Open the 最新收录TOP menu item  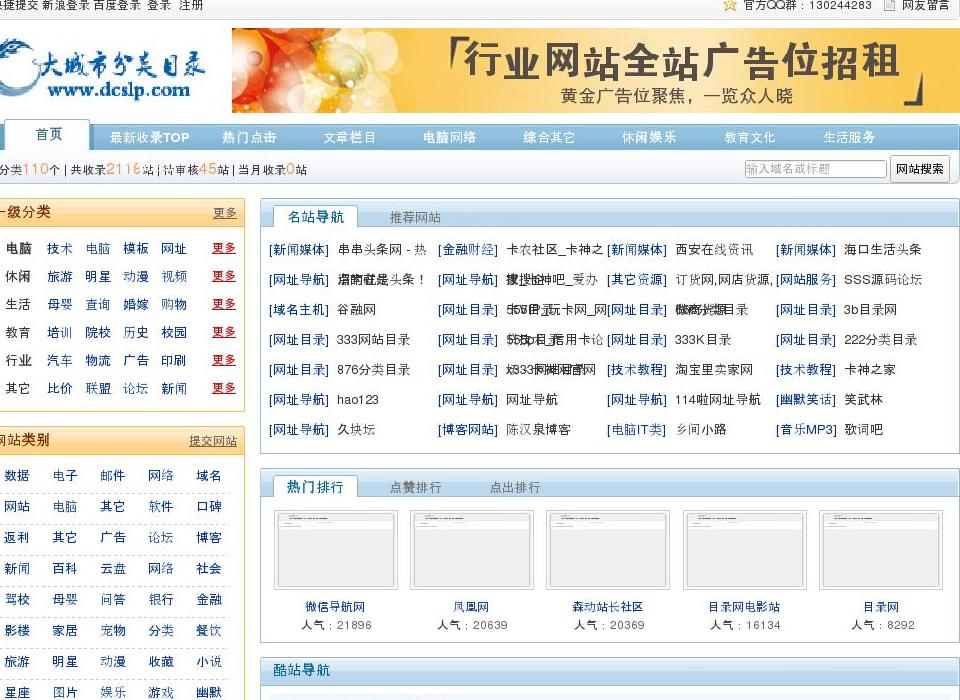point(149,137)
